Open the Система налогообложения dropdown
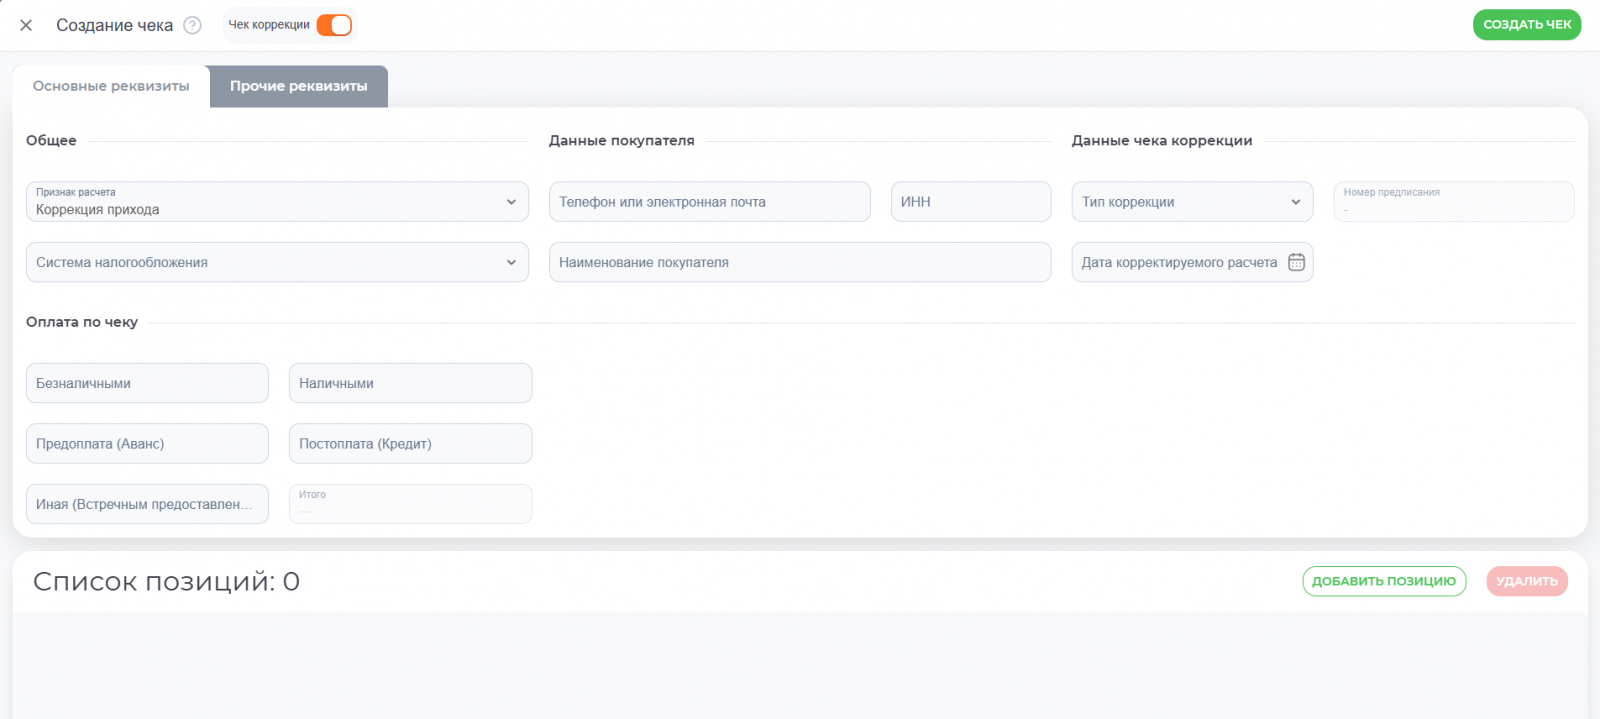 (x=277, y=262)
